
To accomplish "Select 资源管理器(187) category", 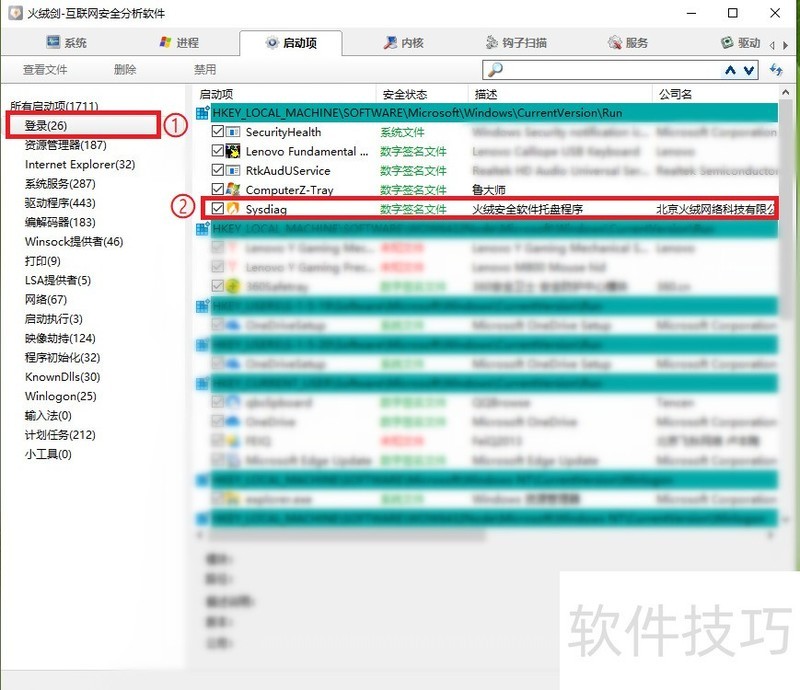I will [x=66, y=145].
